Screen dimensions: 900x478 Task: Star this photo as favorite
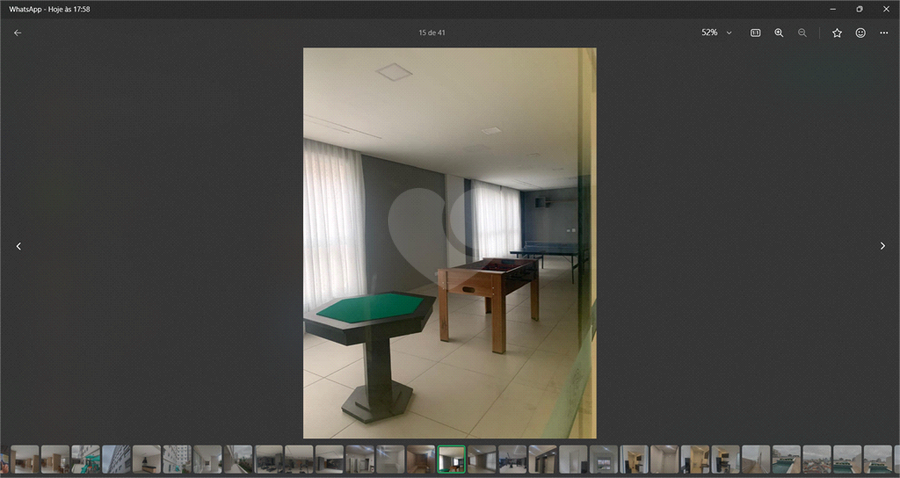[837, 33]
